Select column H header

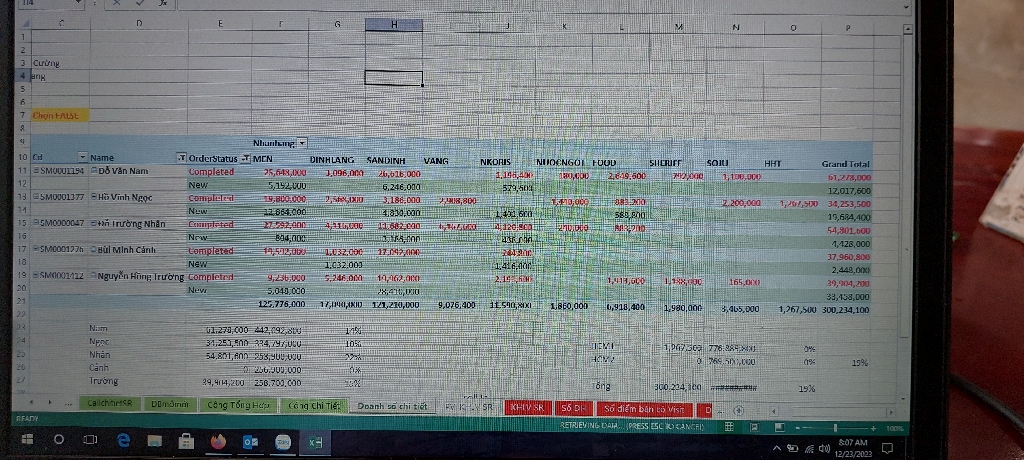[392, 24]
